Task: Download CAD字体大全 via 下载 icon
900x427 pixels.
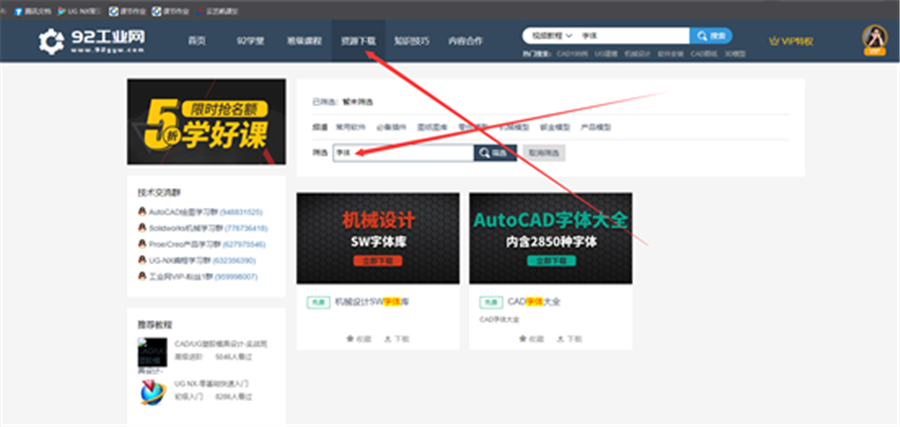Action: (x=569, y=339)
